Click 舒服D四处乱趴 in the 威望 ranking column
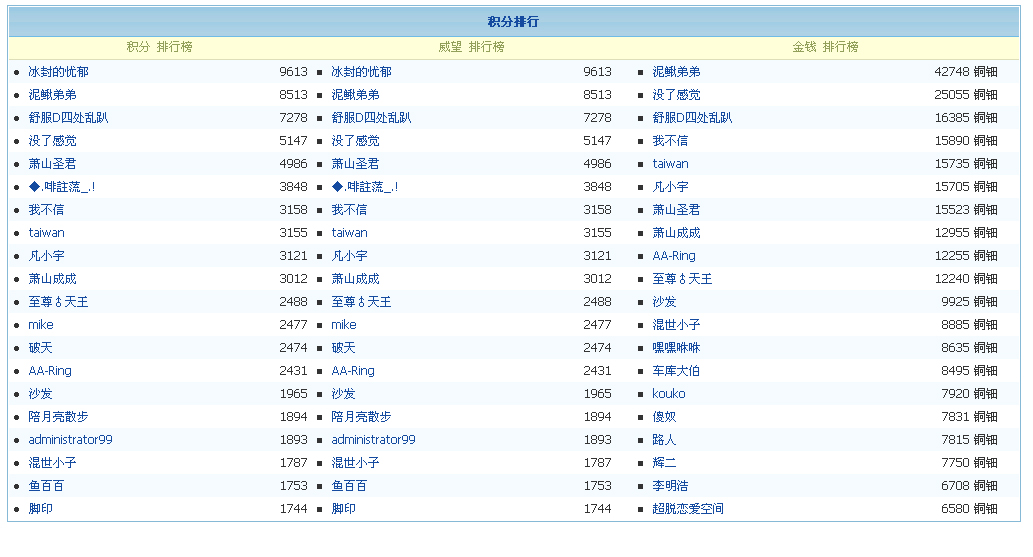Image resolution: width=1033 pixels, height=557 pixels. 371,118
